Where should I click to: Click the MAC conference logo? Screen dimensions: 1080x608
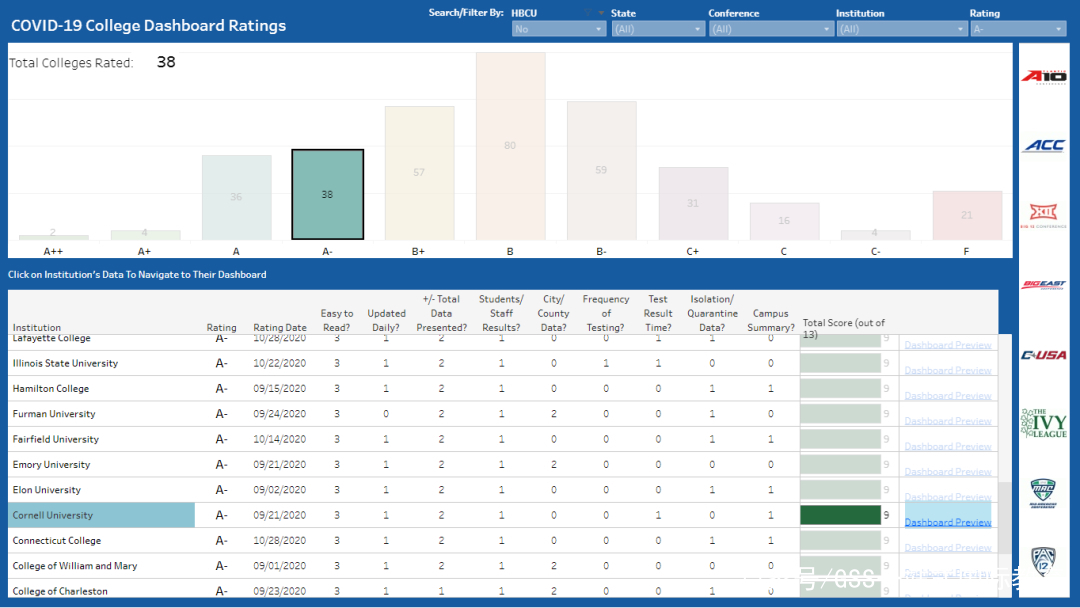point(1043,493)
